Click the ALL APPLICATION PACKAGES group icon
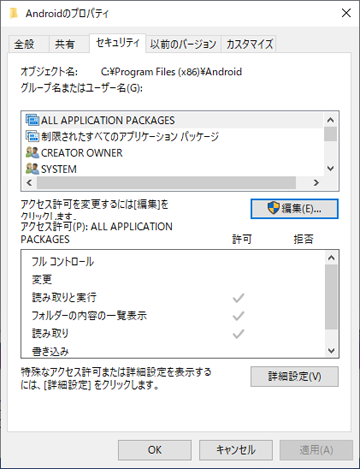The width and height of the screenshot is (360, 469). pos(32,120)
